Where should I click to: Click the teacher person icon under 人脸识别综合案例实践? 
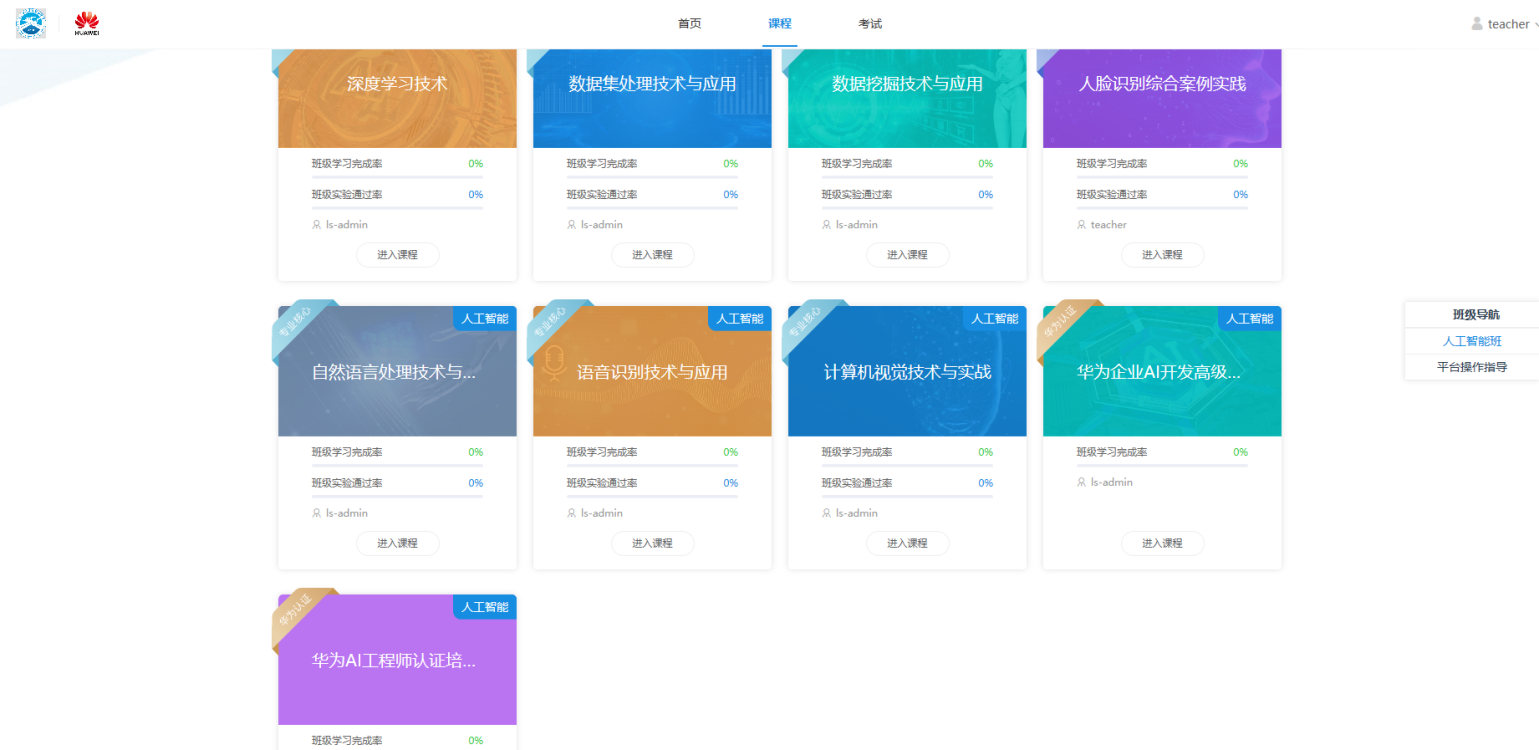click(x=1082, y=225)
